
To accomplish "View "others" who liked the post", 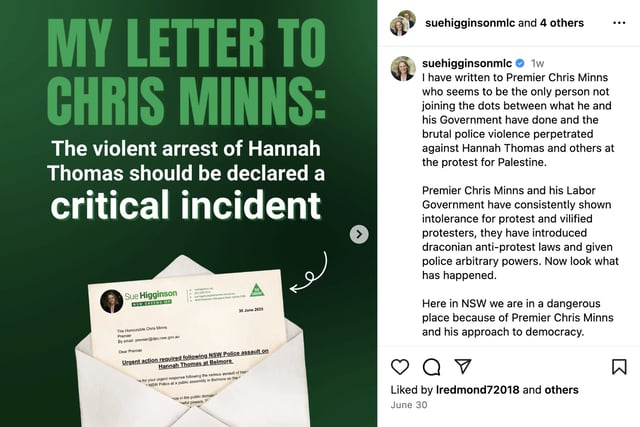I will 561,390.
